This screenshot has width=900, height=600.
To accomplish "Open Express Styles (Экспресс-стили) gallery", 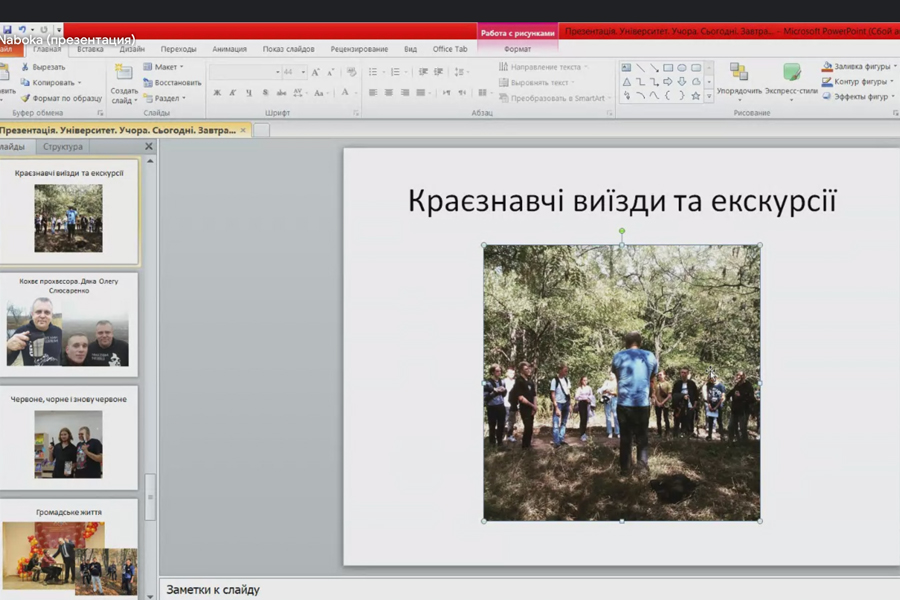I will point(791,80).
